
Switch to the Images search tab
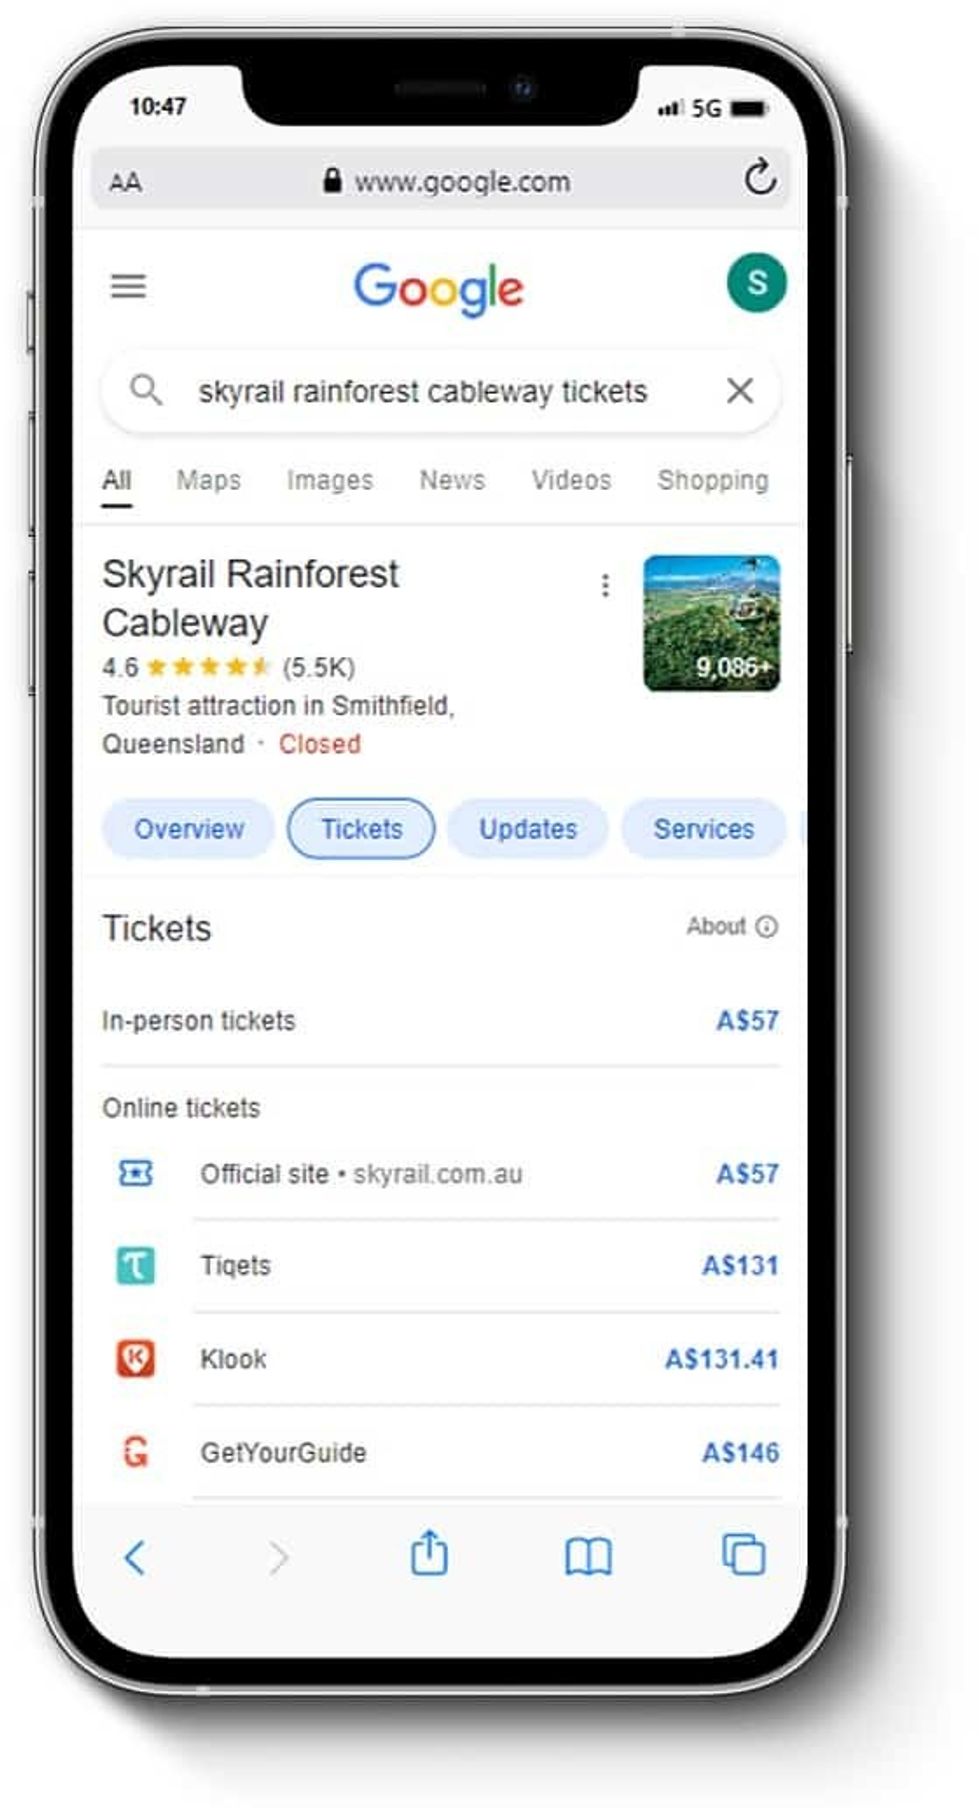click(x=330, y=480)
